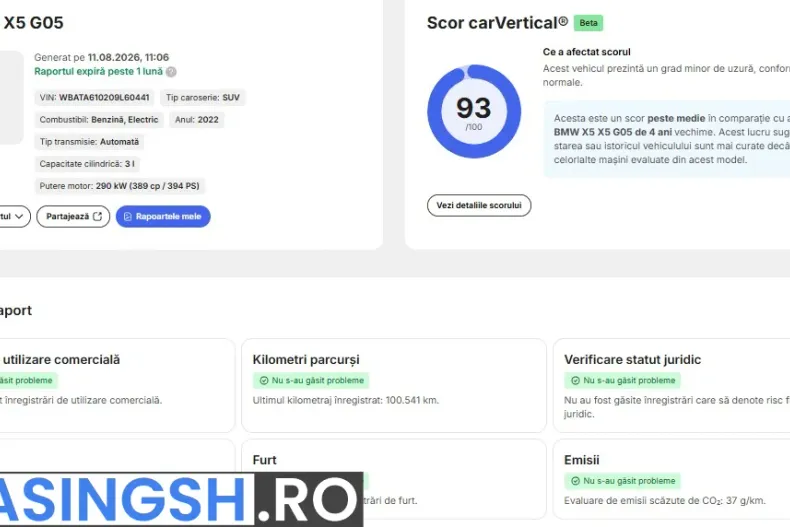Viewport: 790px width, 527px height.
Task: Open the Verificare statut juridic card
Action: coord(671,385)
